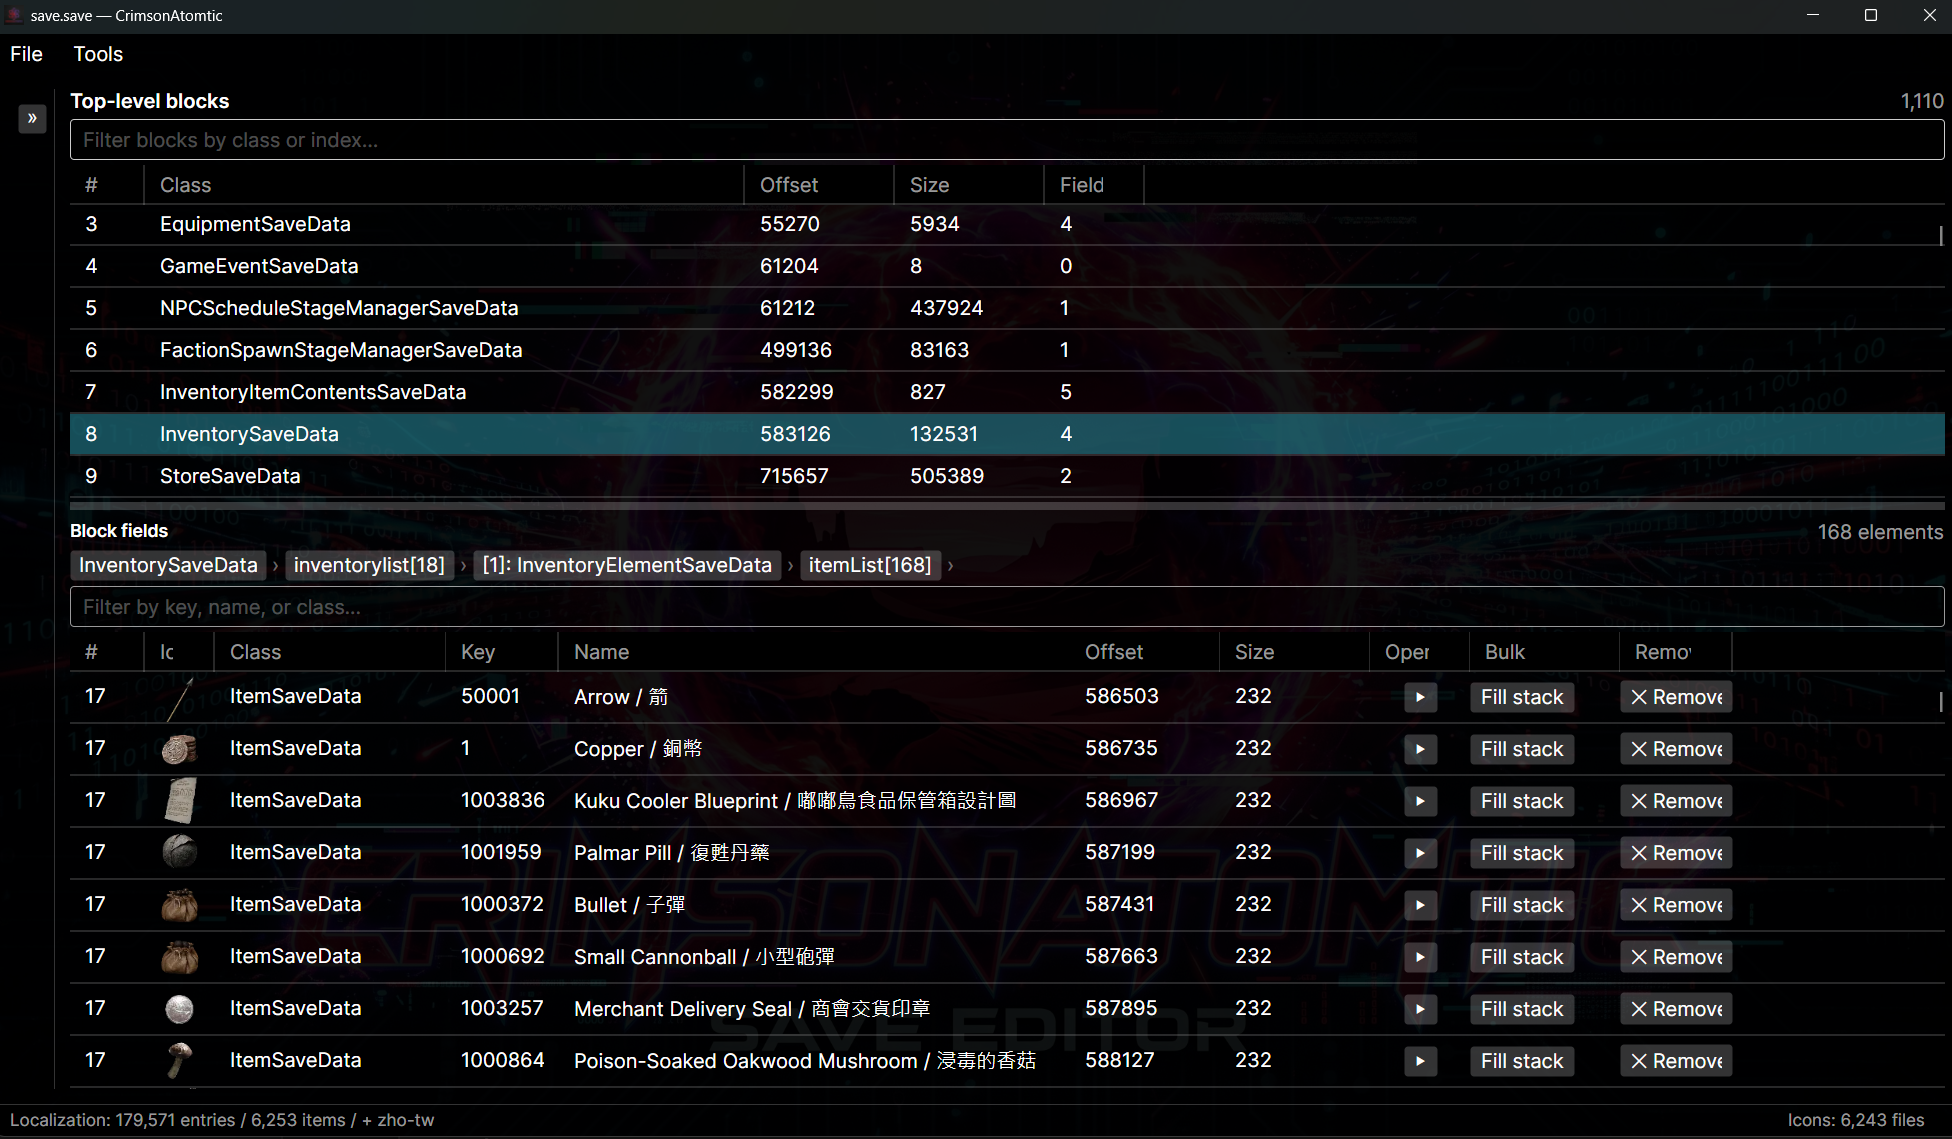Click the Palmar Pill item icon
The height and width of the screenshot is (1139, 1952).
pos(180,853)
